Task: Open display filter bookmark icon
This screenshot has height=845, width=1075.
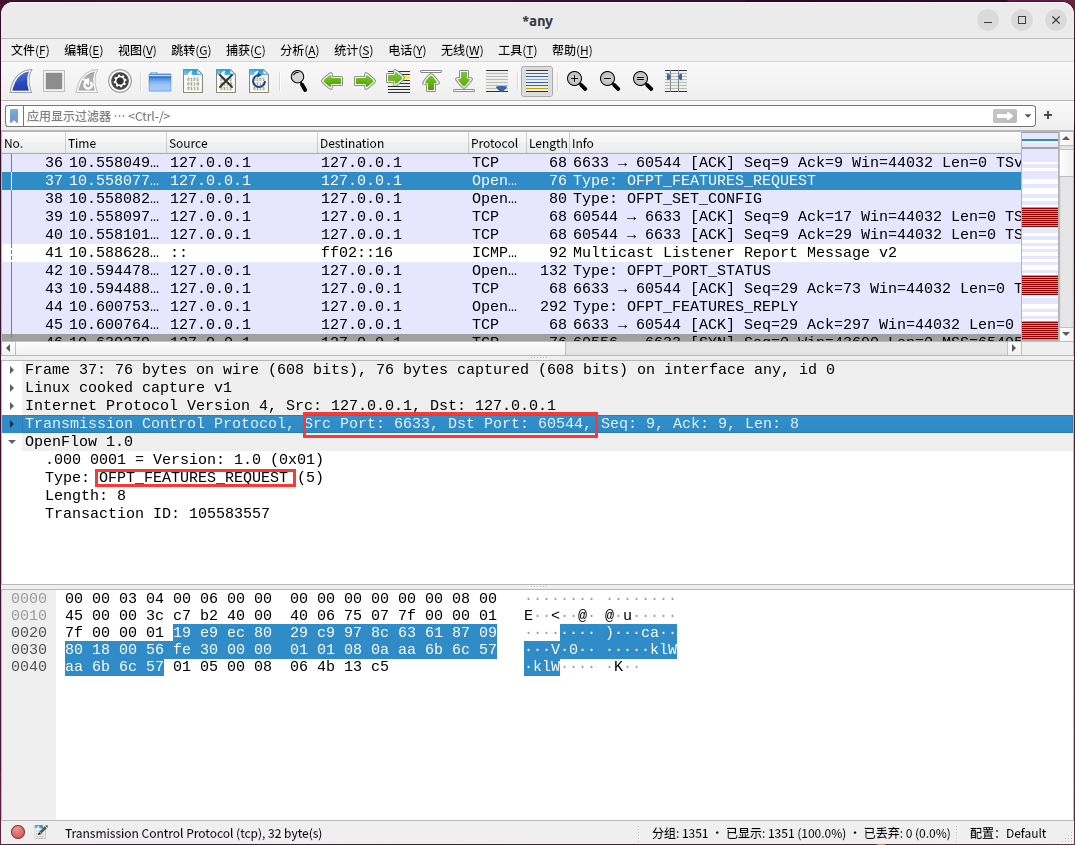Action: pos(14,116)
